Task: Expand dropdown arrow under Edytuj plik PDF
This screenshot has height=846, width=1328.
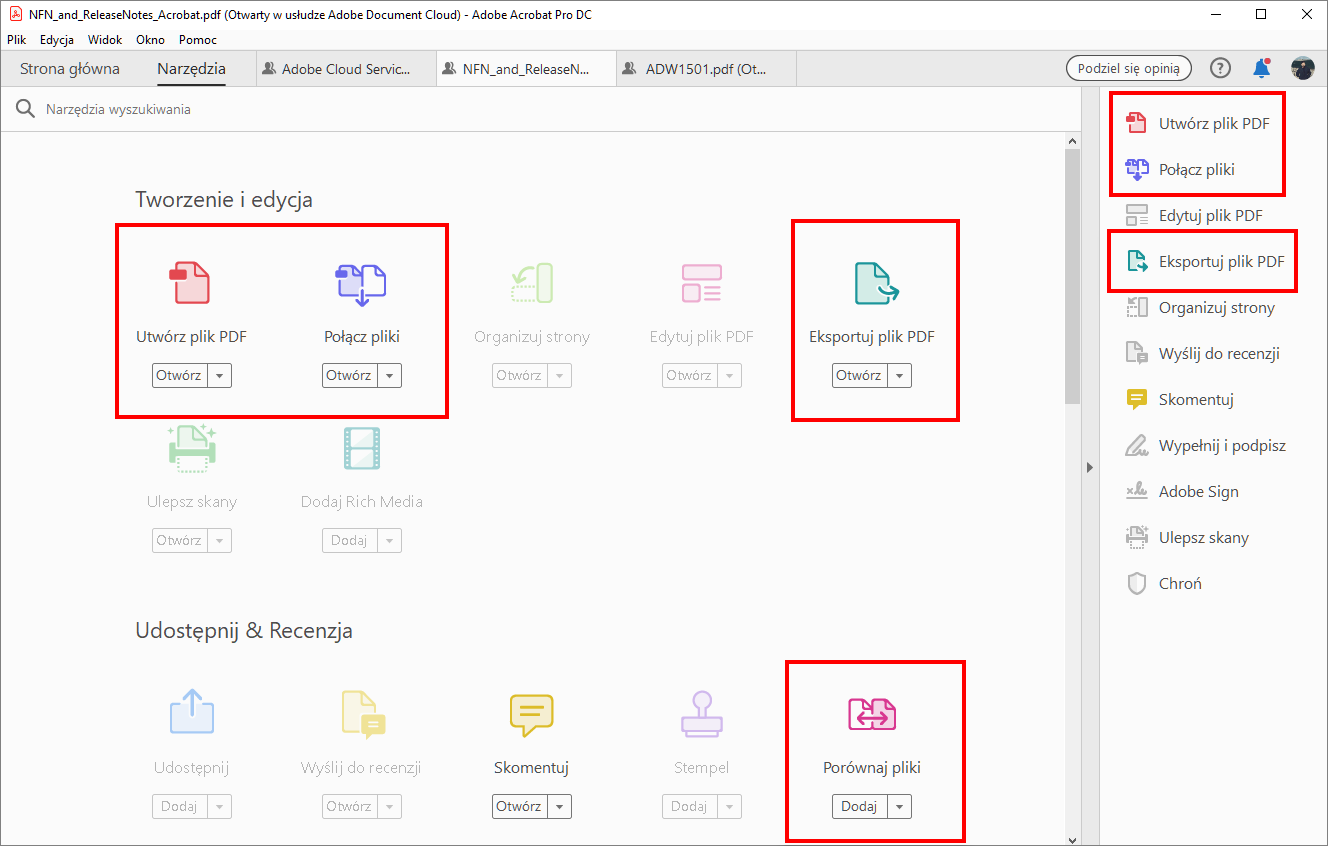Action: 730,376
